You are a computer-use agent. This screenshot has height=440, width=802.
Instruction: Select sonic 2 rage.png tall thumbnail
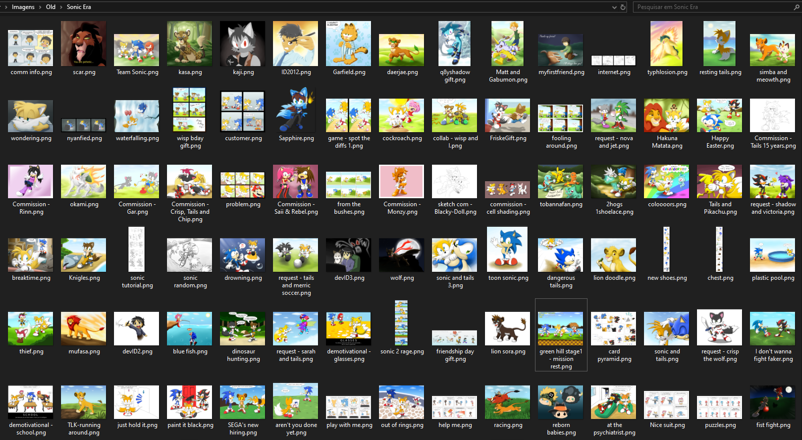[x=402, y=323]
